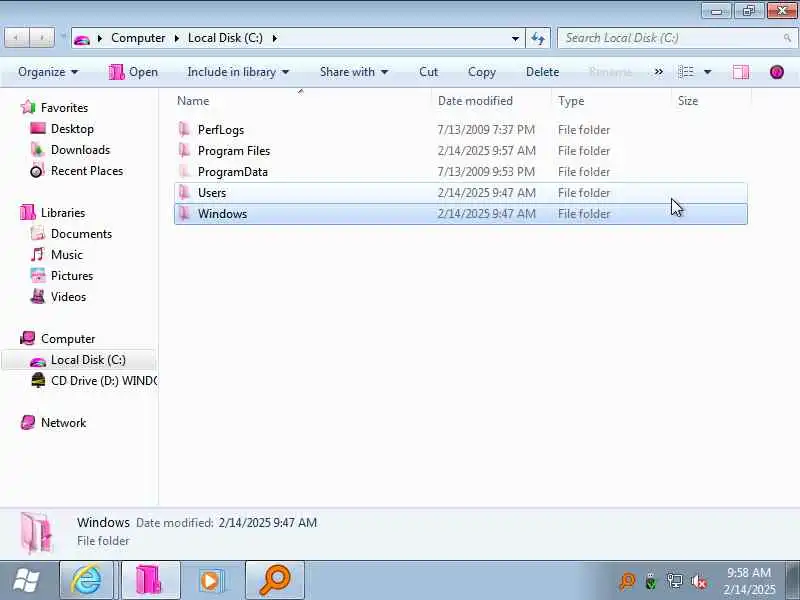The width and height of the screenshot is (800, 600).
Task: Open the PerfLogs folder icon
Action: (184, 130)
